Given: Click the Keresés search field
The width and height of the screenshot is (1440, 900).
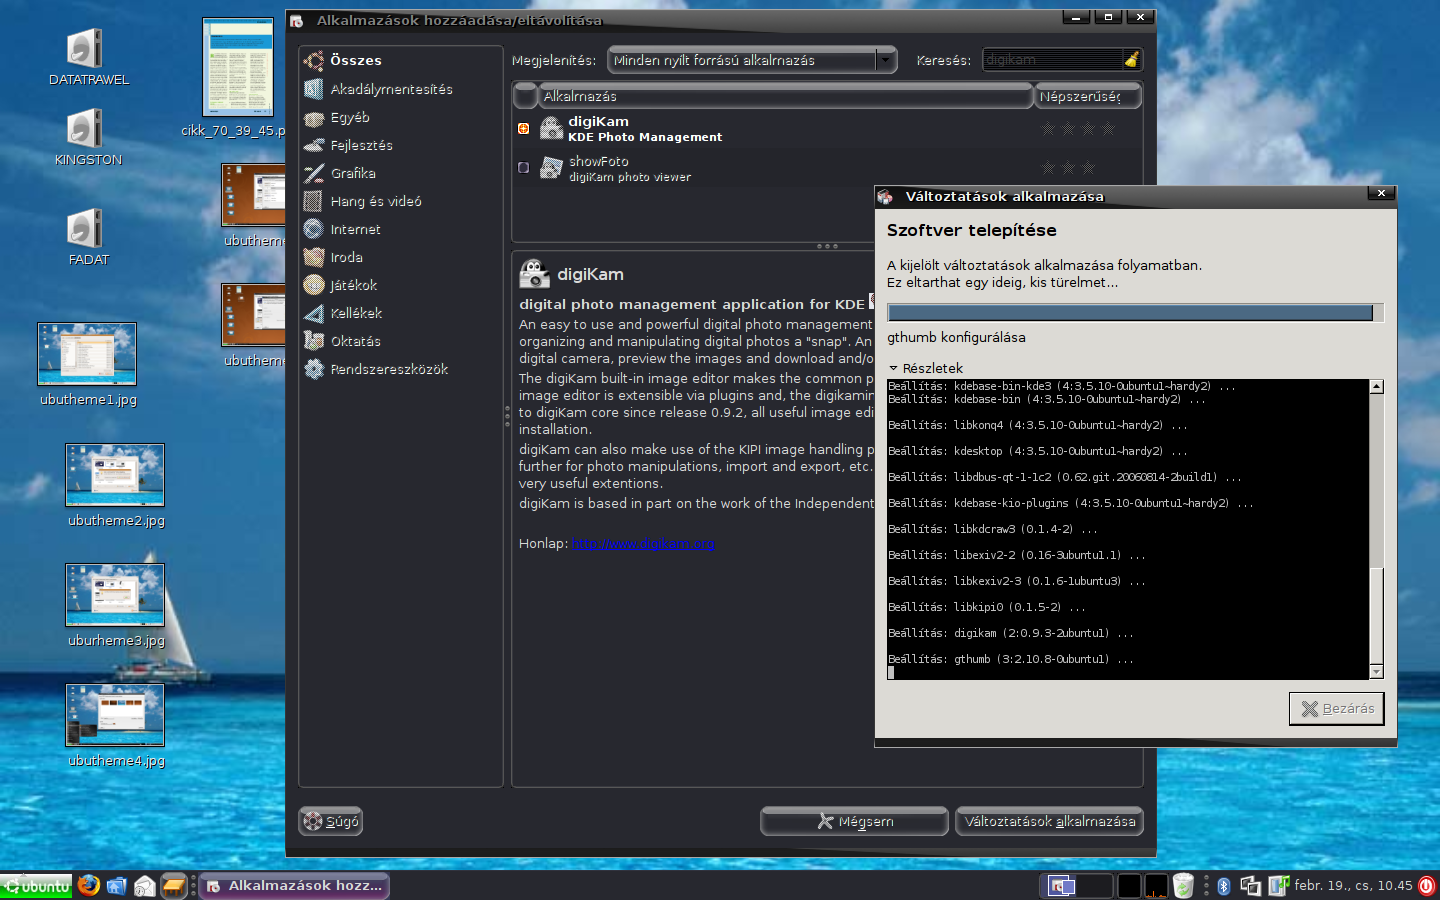Looking at the screenshot, I should (x=1052, y=60).
